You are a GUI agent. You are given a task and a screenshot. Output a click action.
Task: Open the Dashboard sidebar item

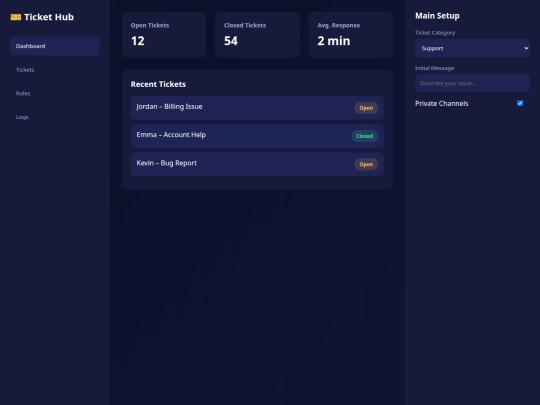[x=55, y=46]
